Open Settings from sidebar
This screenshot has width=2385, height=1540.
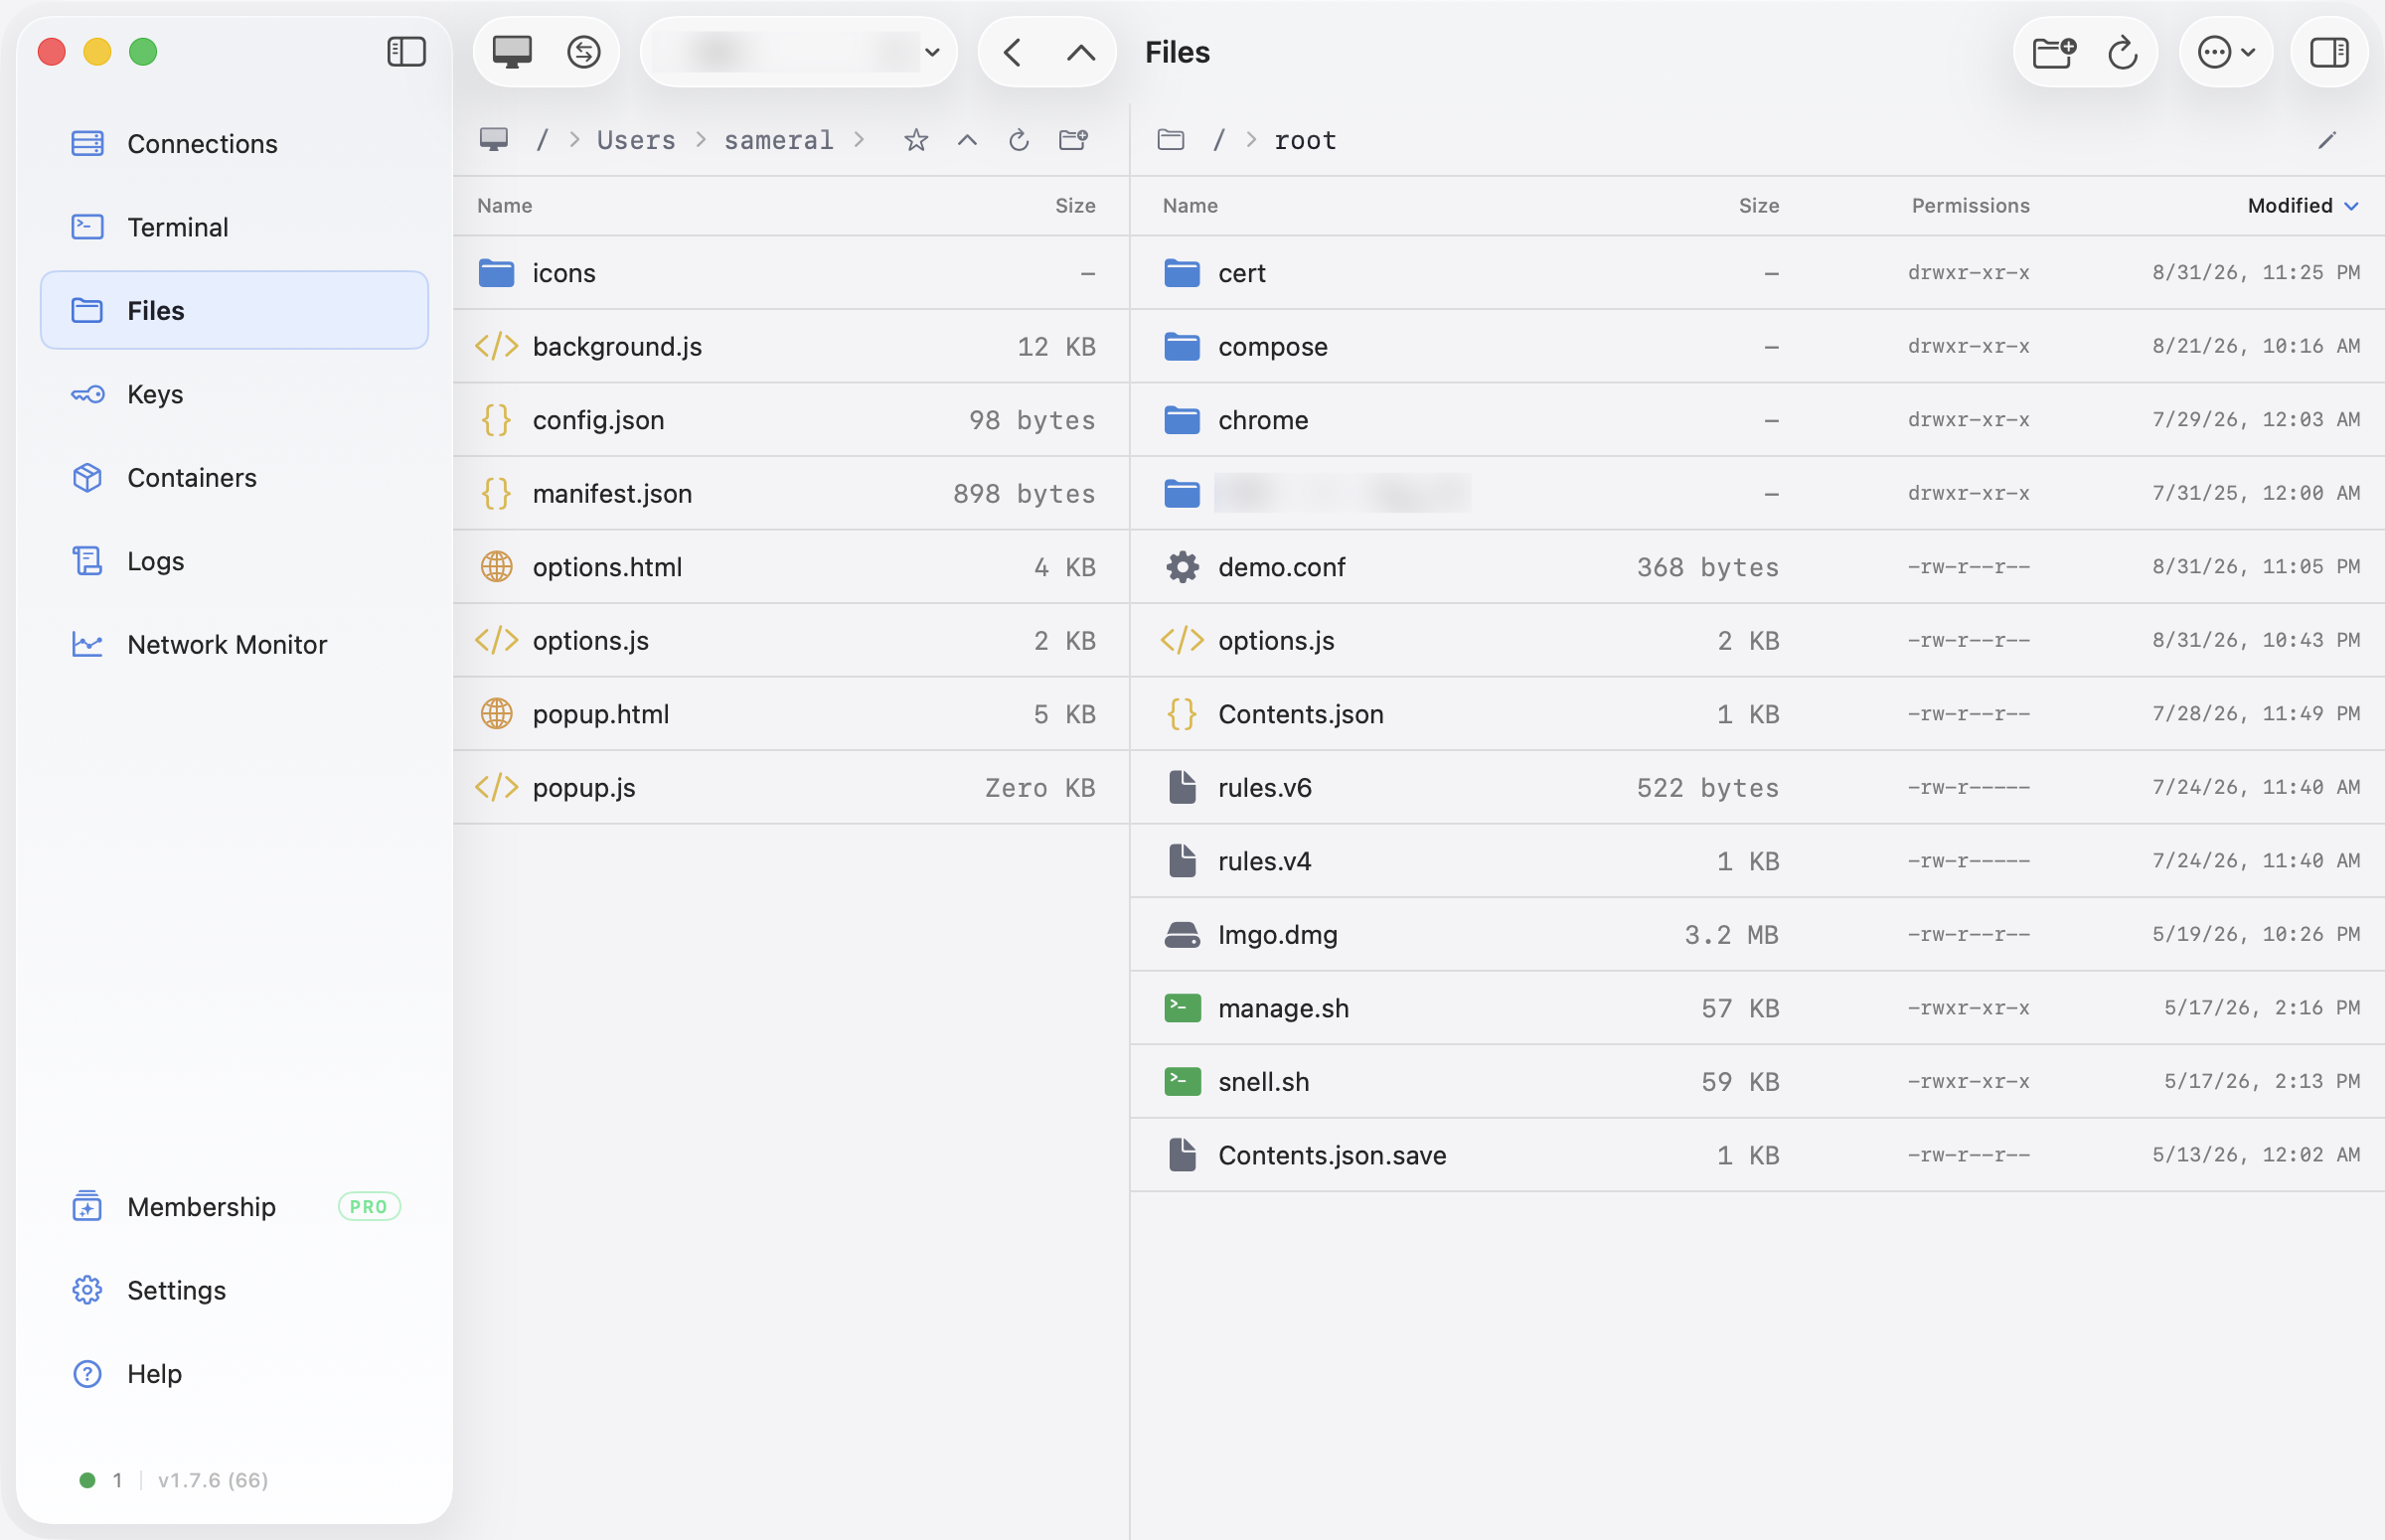[x=235, y=1290]
